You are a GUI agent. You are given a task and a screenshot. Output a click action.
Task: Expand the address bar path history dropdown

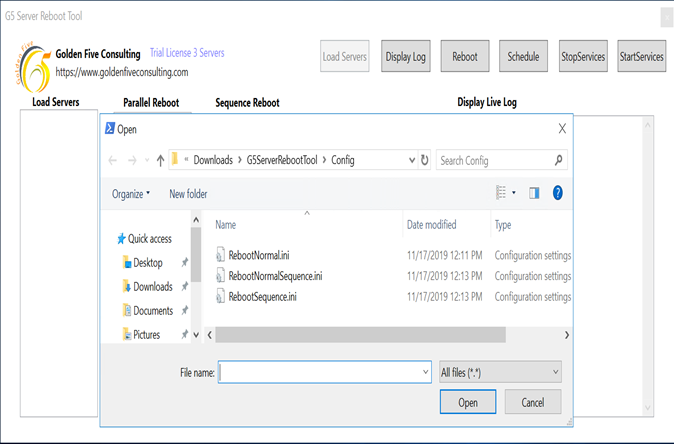[x=411, y=160]
